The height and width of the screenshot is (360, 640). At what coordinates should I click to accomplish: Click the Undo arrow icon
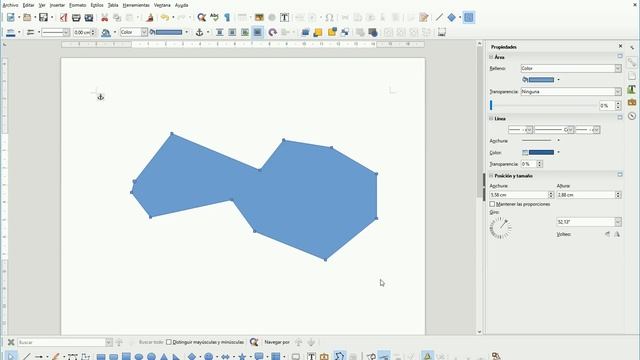point(164,18)
